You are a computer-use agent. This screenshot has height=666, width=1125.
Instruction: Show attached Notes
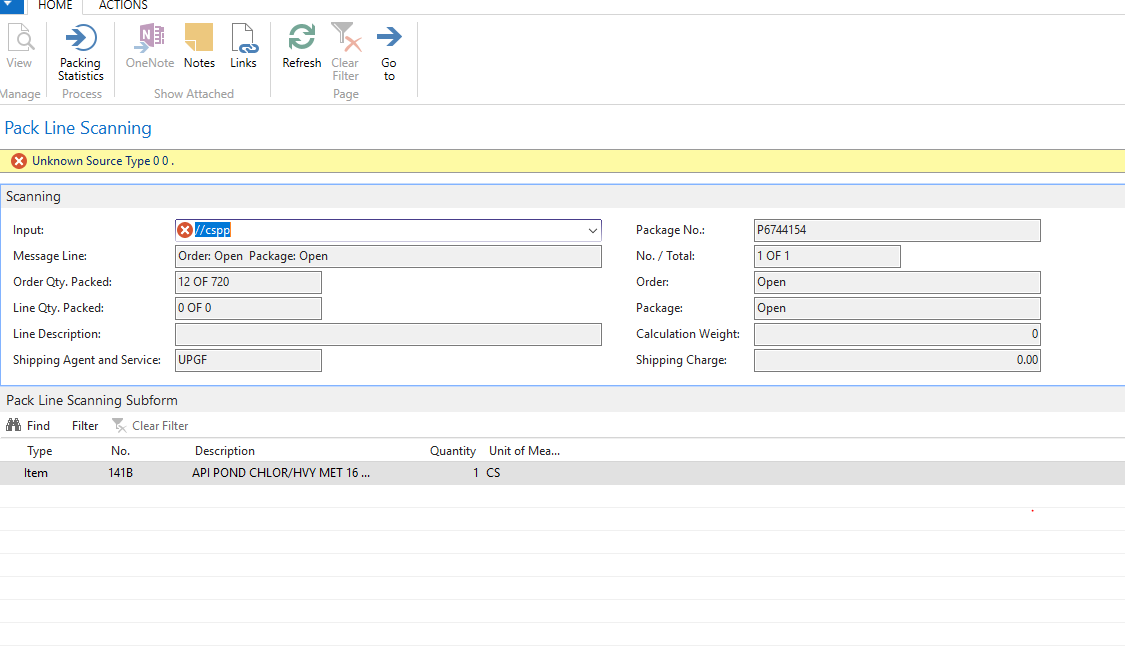[199, 47]
